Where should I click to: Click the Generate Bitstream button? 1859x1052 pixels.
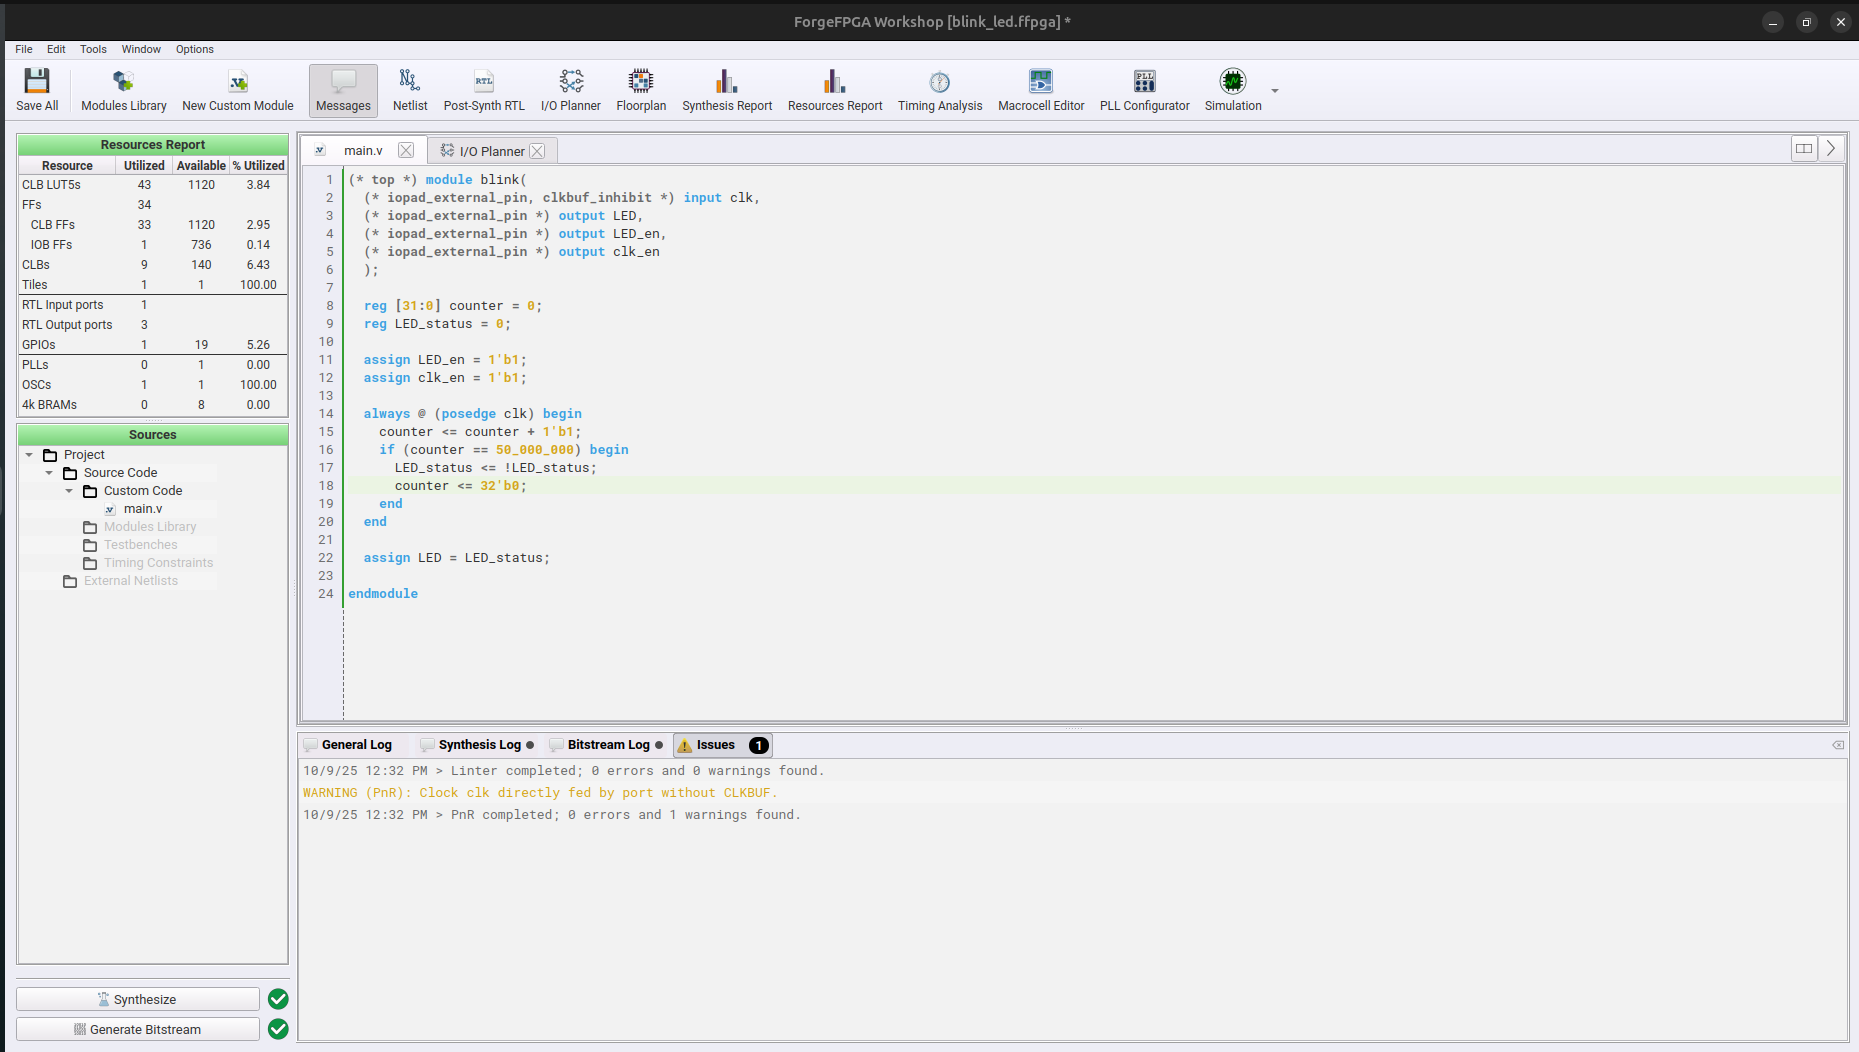click(x=138, y=1029)
